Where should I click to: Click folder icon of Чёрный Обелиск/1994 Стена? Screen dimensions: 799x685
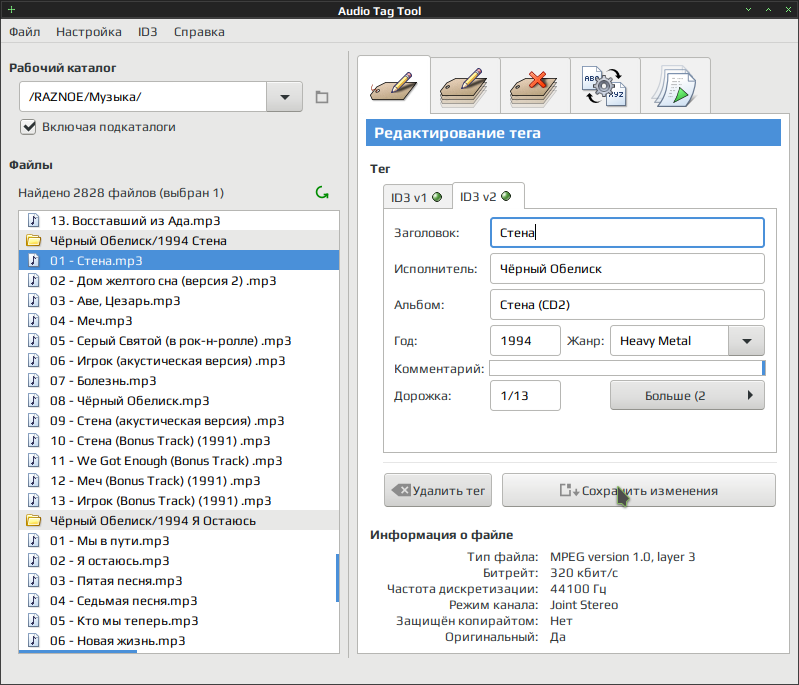[34, 241]
